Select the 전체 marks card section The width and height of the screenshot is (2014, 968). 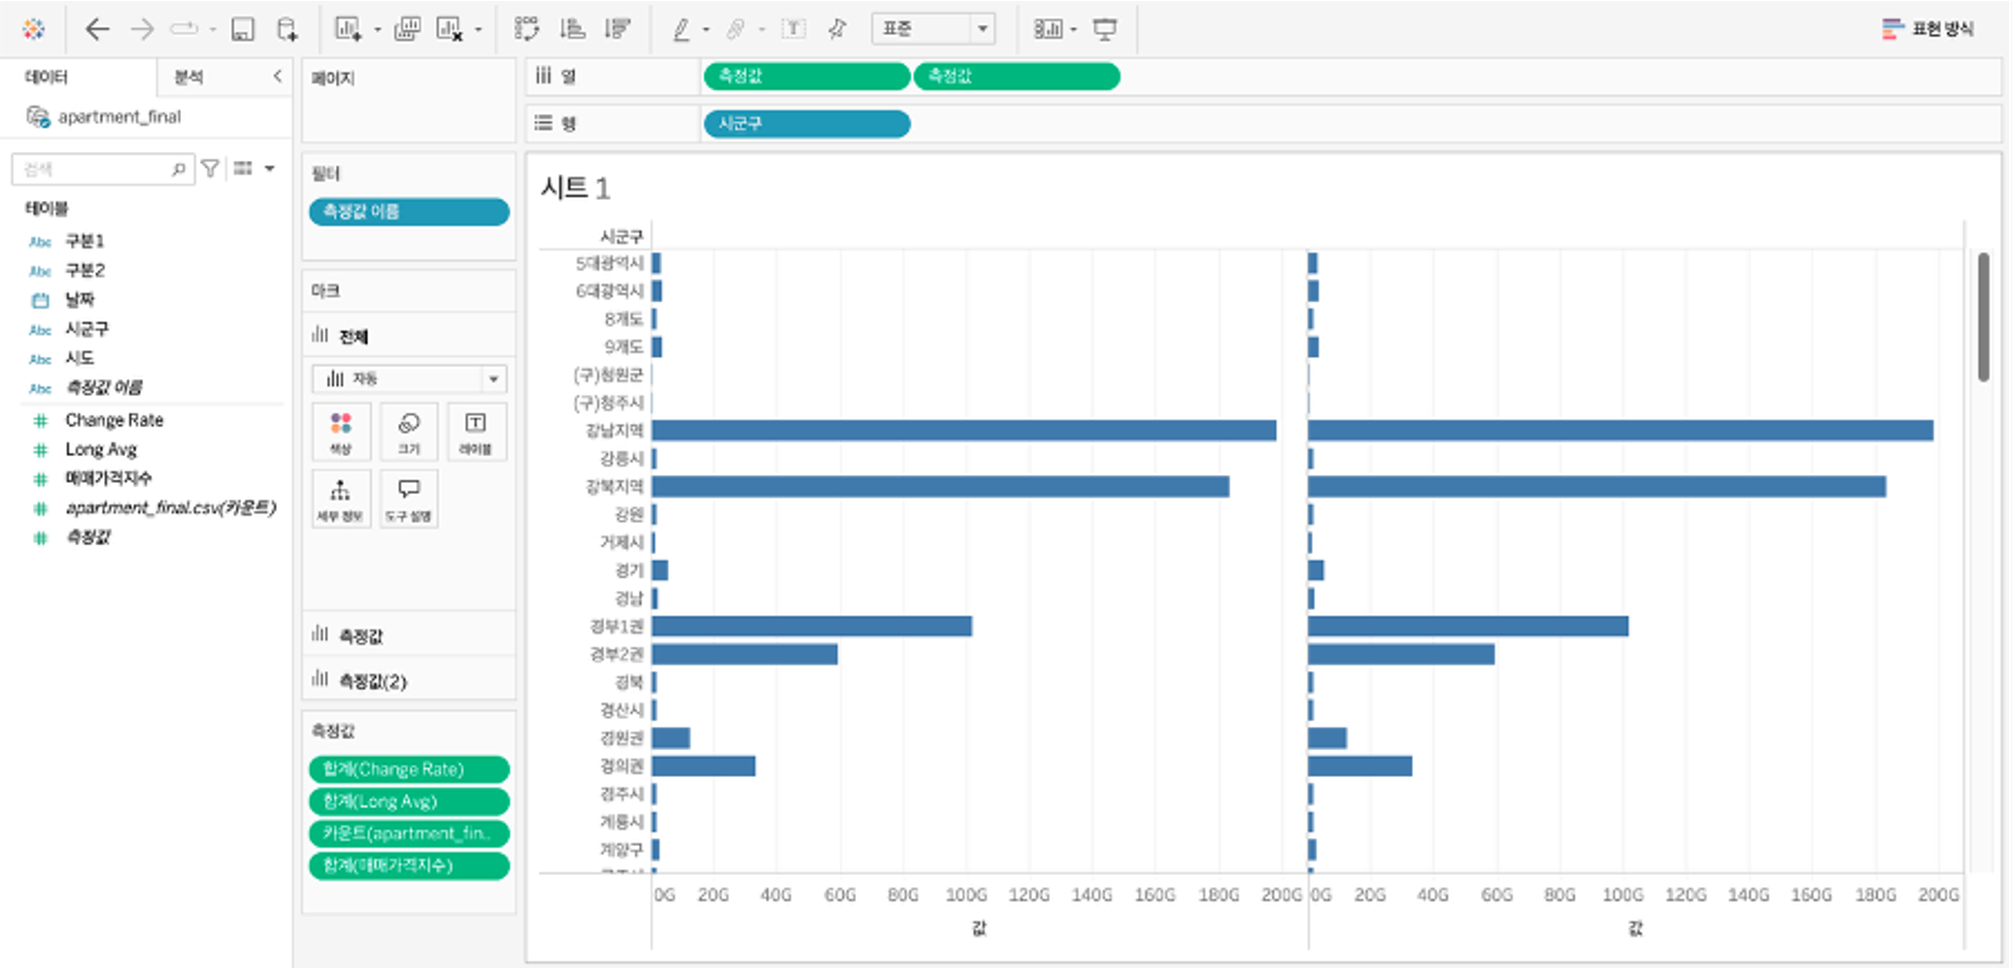(x=409, y=336)
